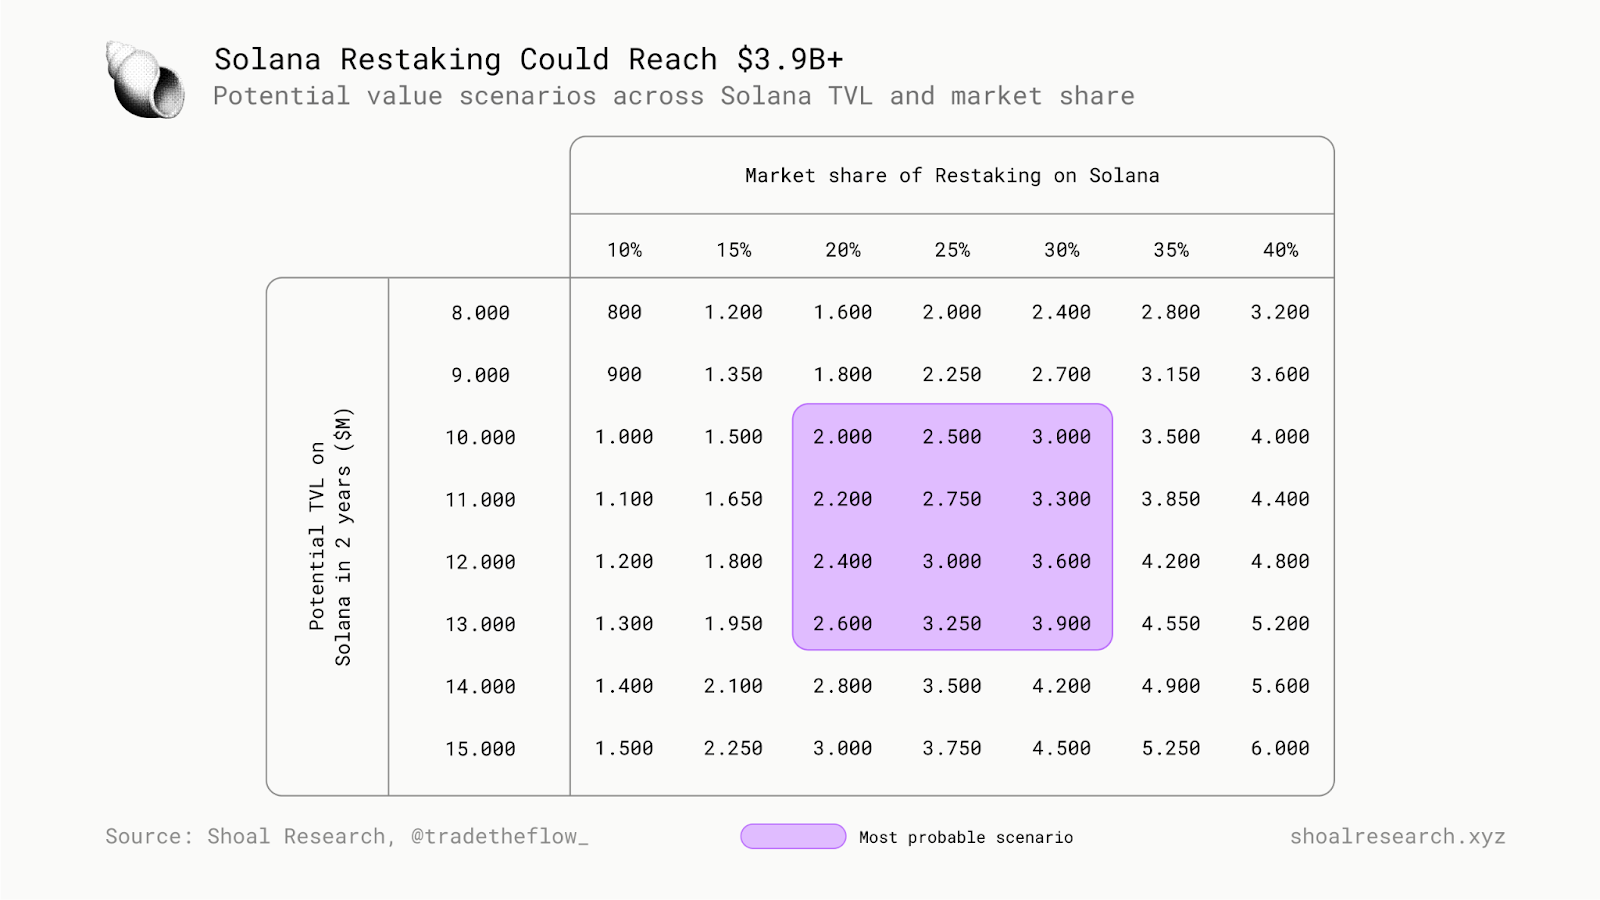Click the 'Most probable scenario' legend text

tap(966, 838)
